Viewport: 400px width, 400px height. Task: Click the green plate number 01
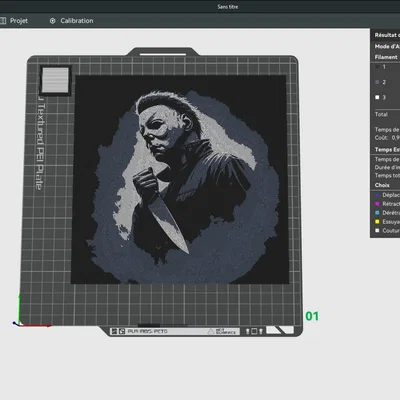312,316
